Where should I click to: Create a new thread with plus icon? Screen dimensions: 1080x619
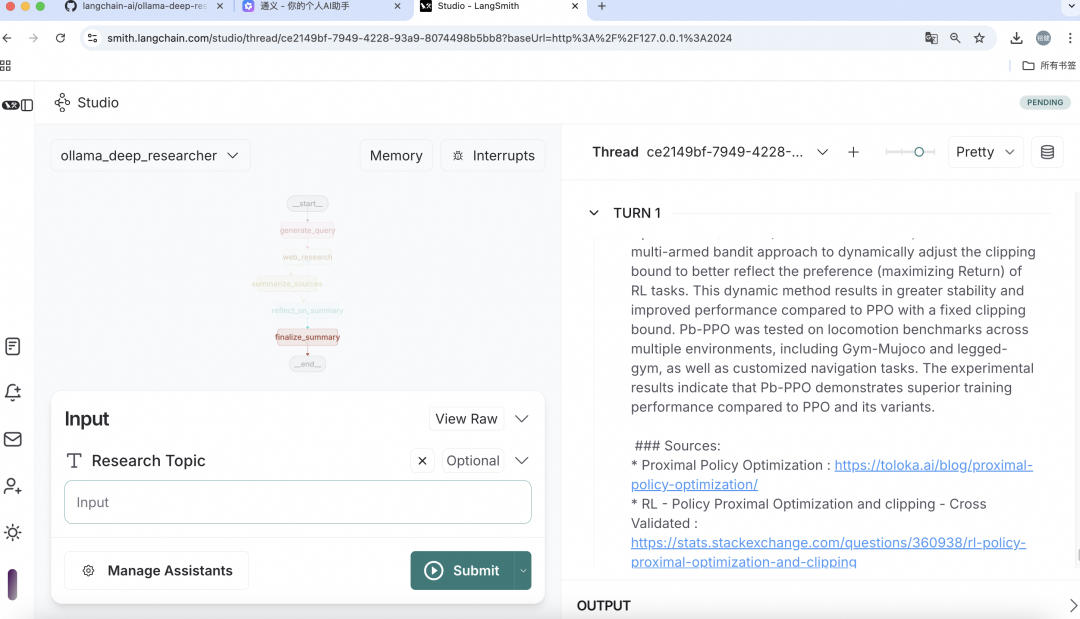pos(853,152)
